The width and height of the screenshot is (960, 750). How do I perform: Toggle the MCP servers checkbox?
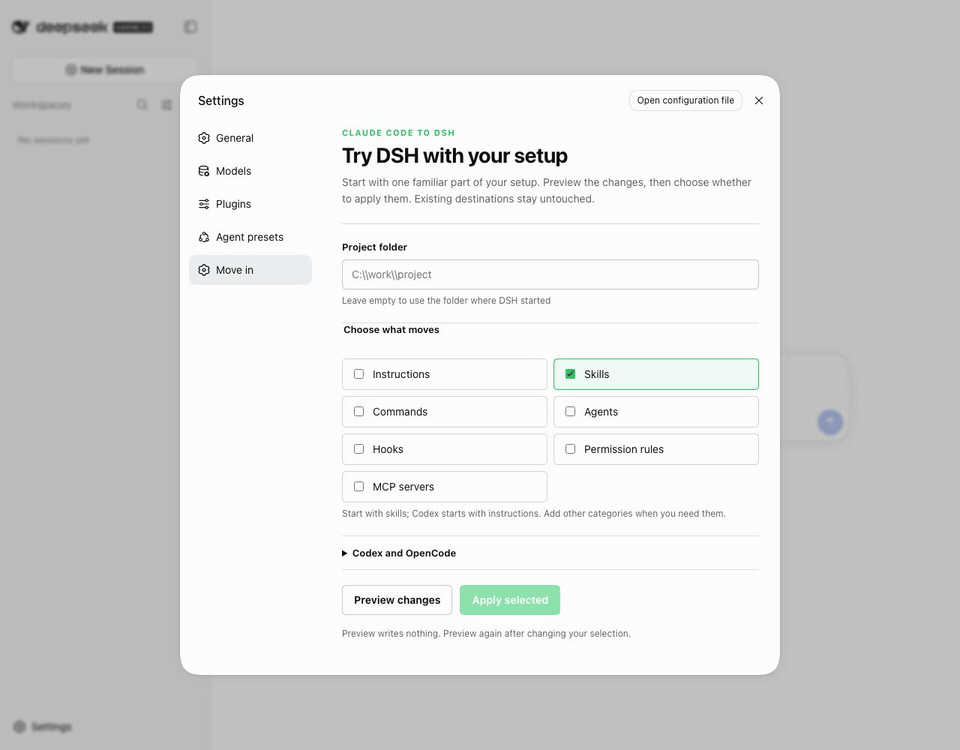[x=359, y=487]
